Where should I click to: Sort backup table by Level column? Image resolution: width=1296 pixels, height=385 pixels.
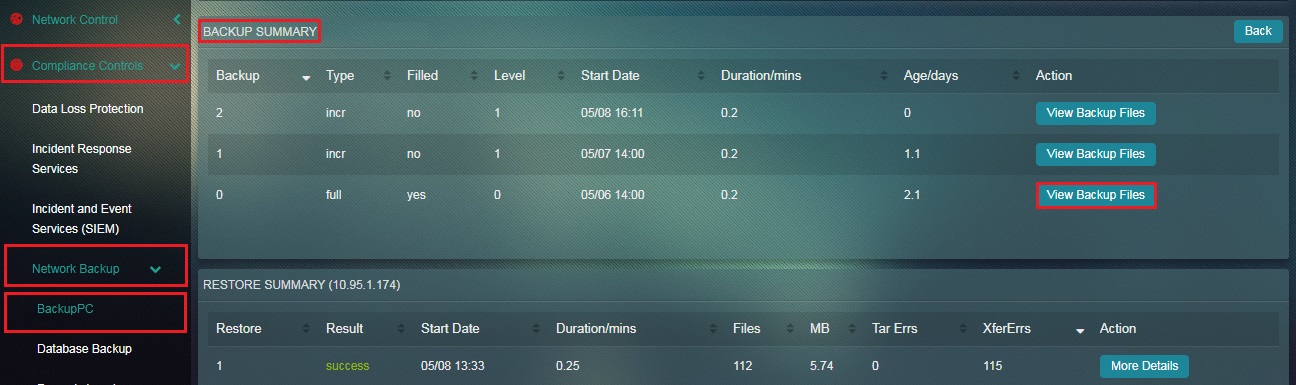tap(527, 76)
